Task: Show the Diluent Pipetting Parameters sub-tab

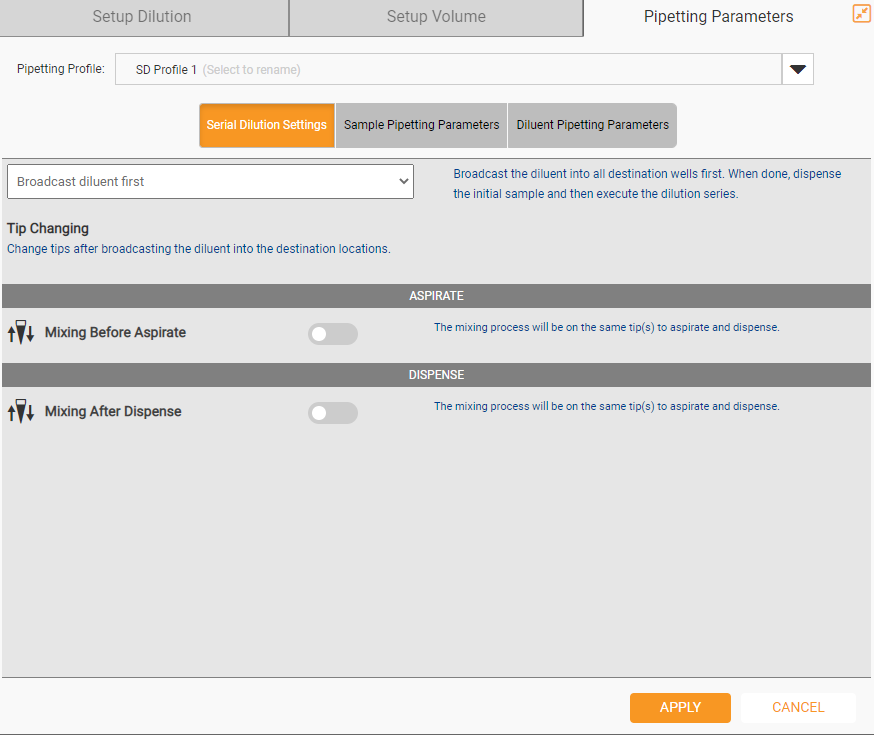Action: point(592,125)
